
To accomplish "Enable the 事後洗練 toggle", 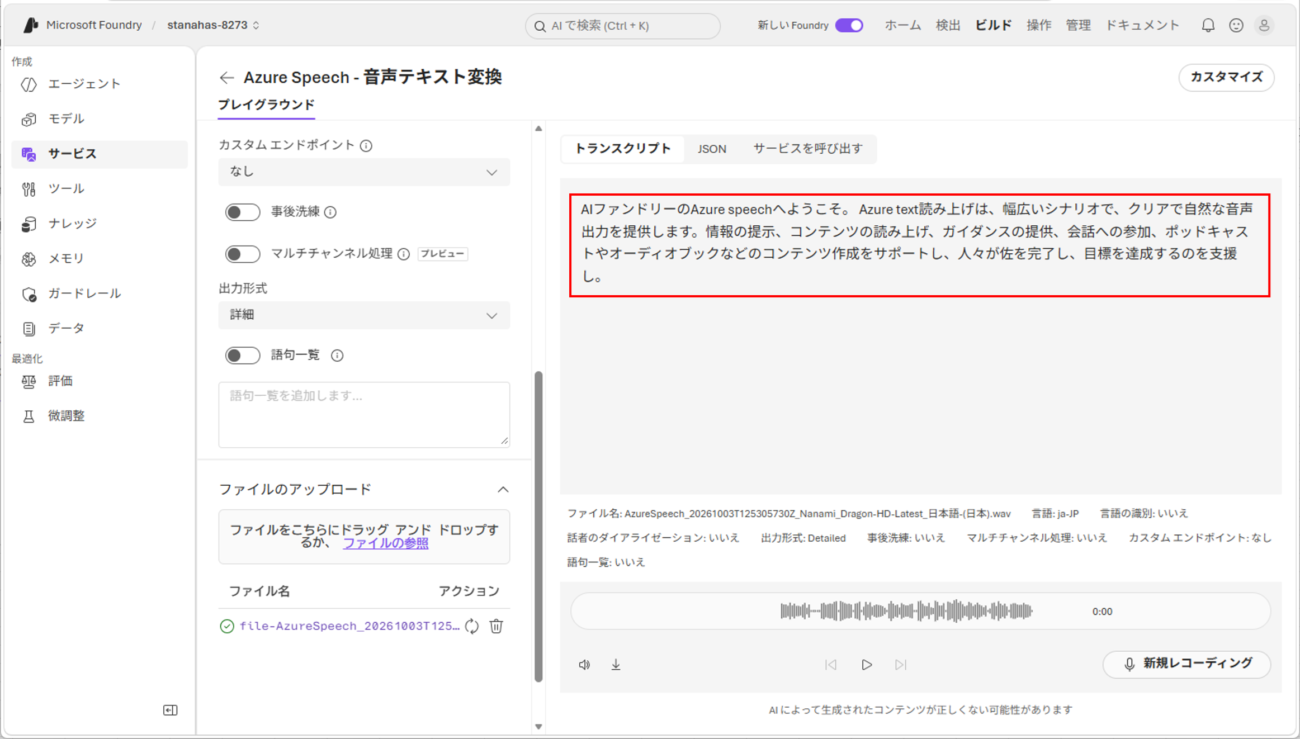I will (x=242, y=212).
